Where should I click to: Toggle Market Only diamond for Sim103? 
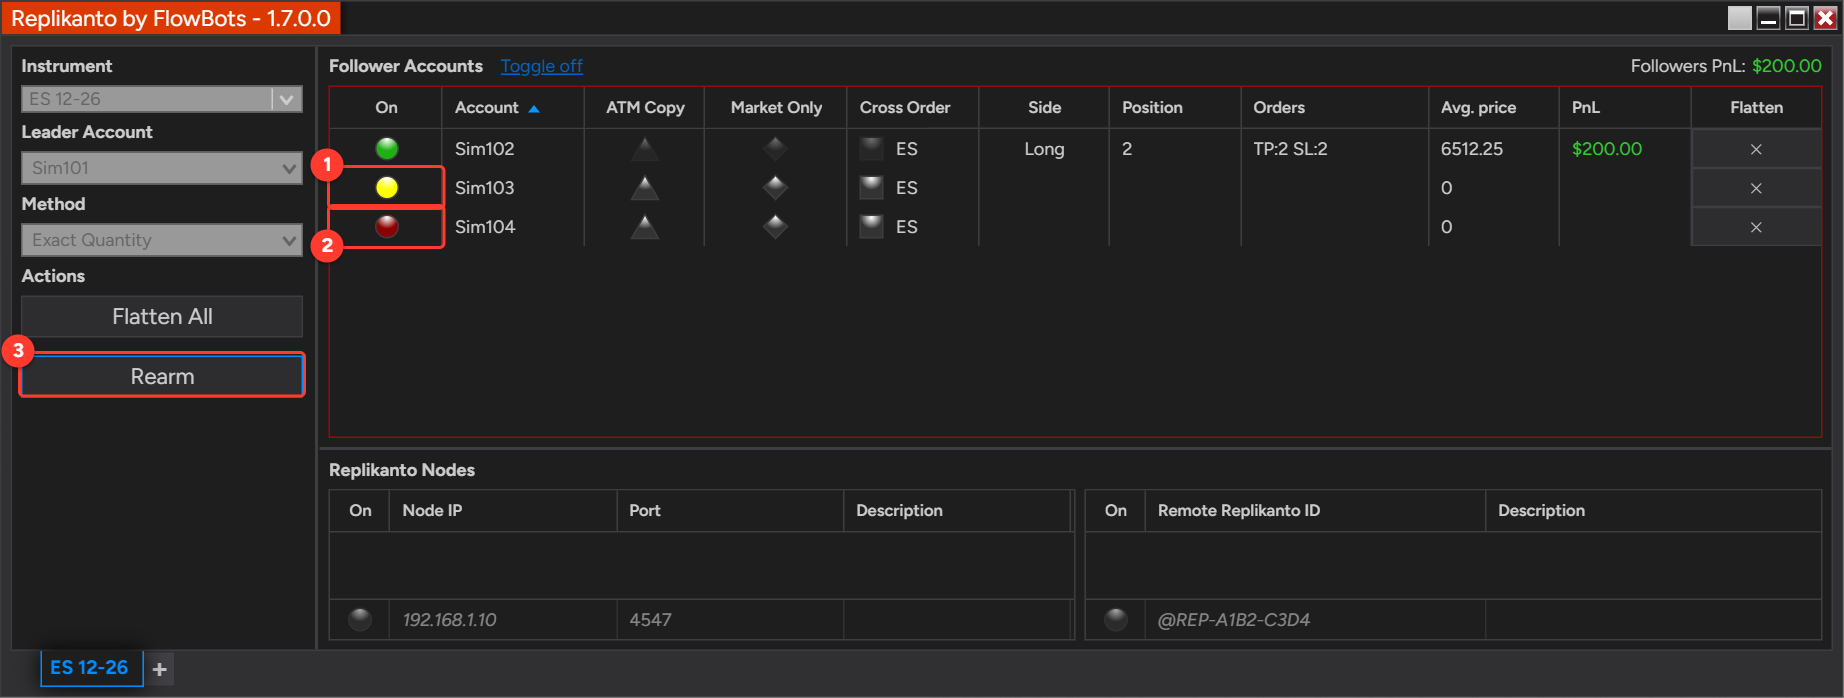point(775,188)
